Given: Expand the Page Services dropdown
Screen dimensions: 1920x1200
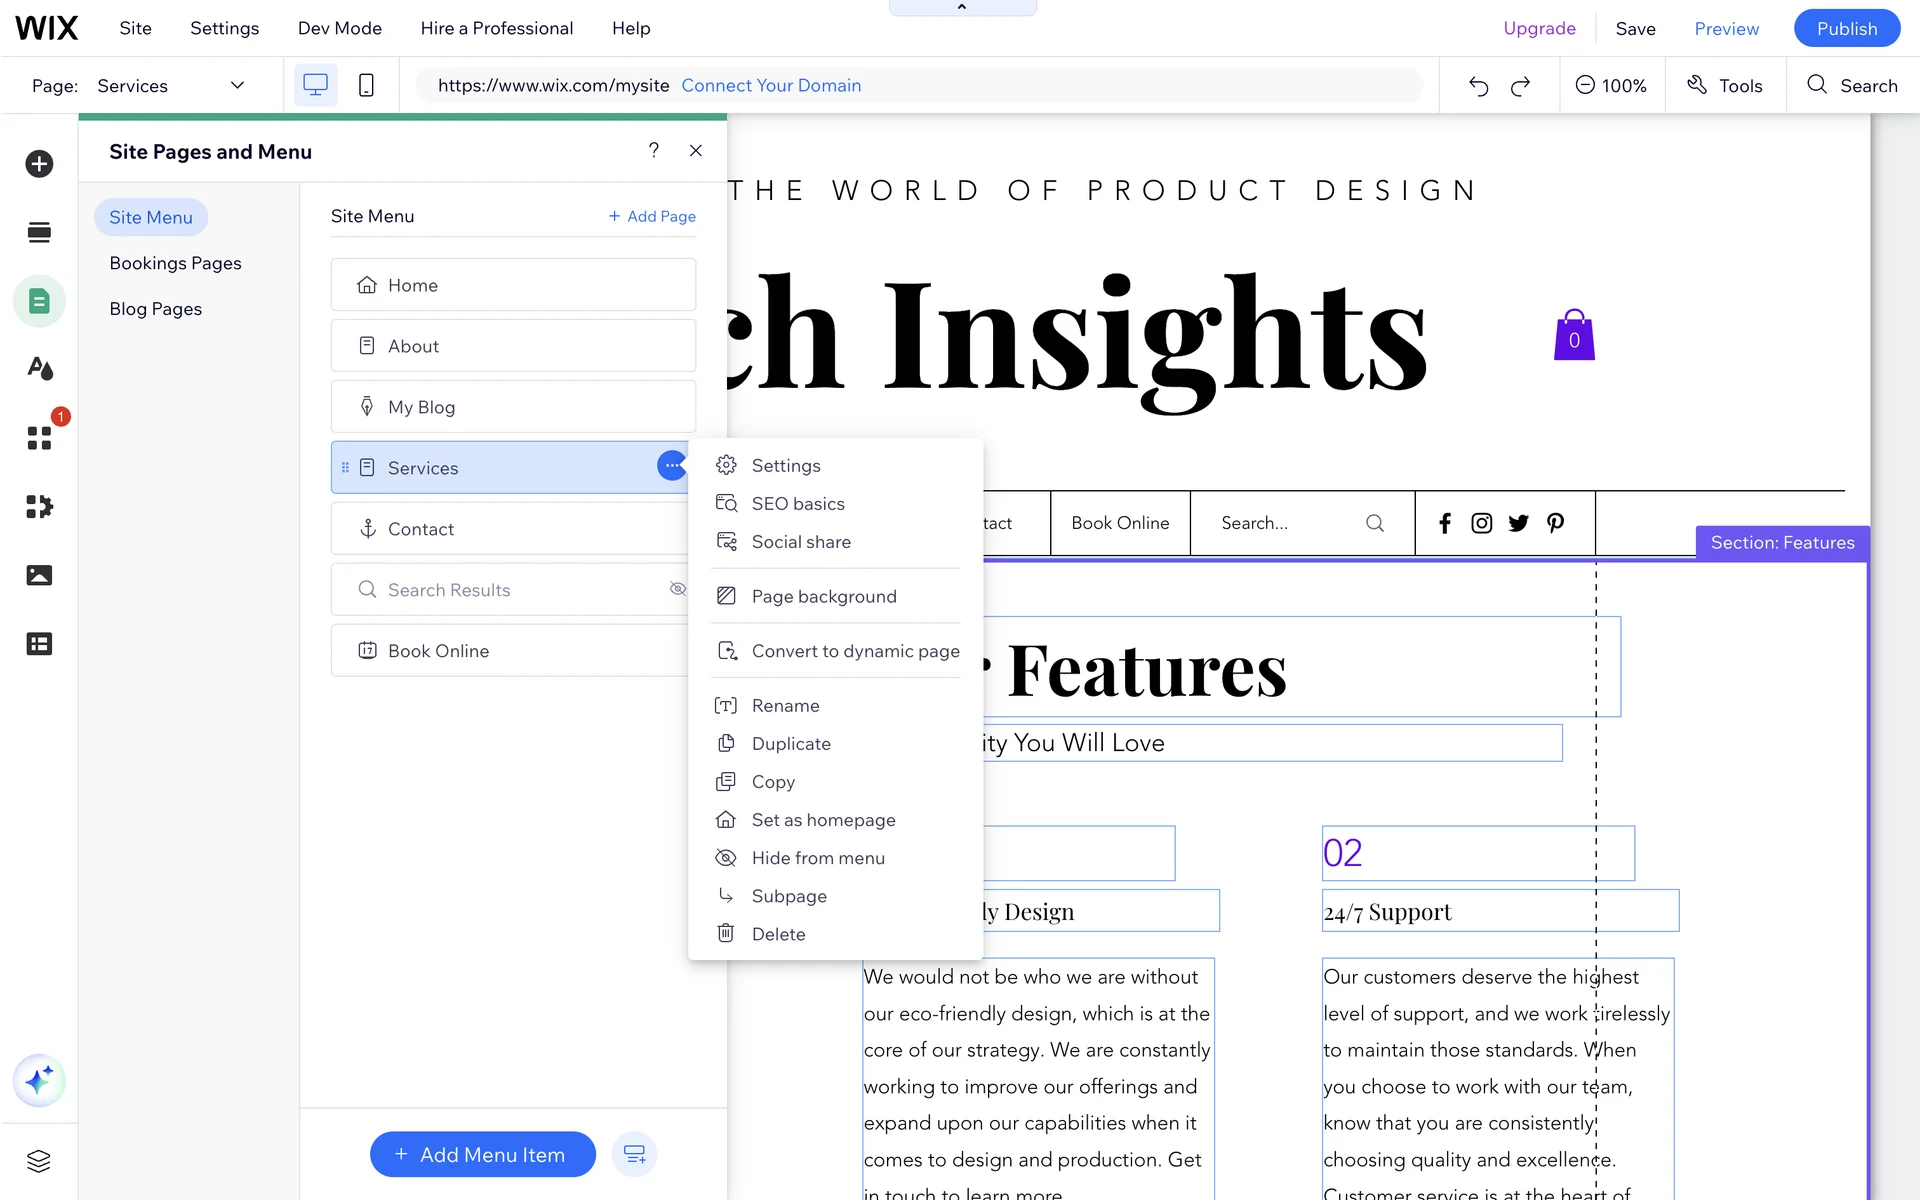Looking at the screenshot, I should point(237,85).
